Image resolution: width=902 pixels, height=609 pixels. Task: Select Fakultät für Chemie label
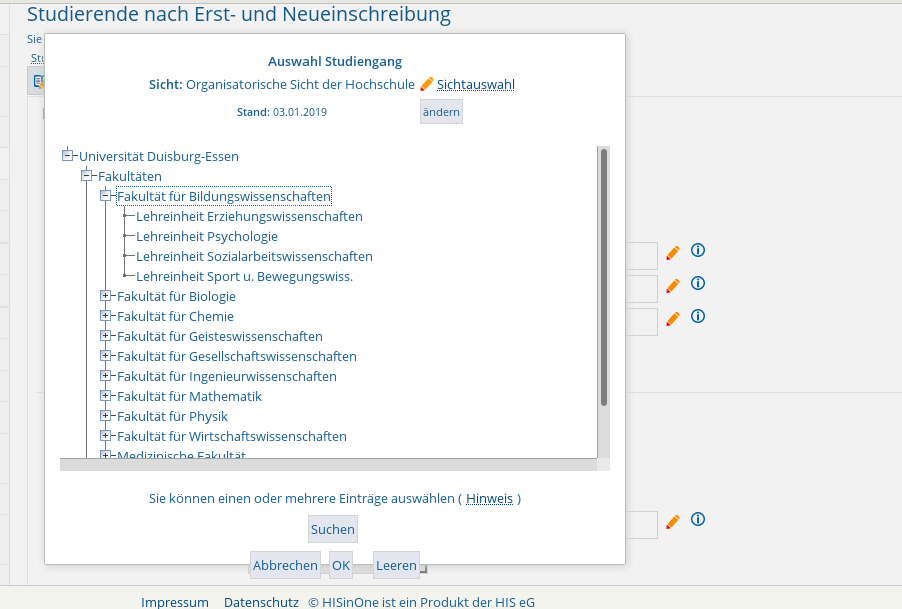(x=175, y=316)
